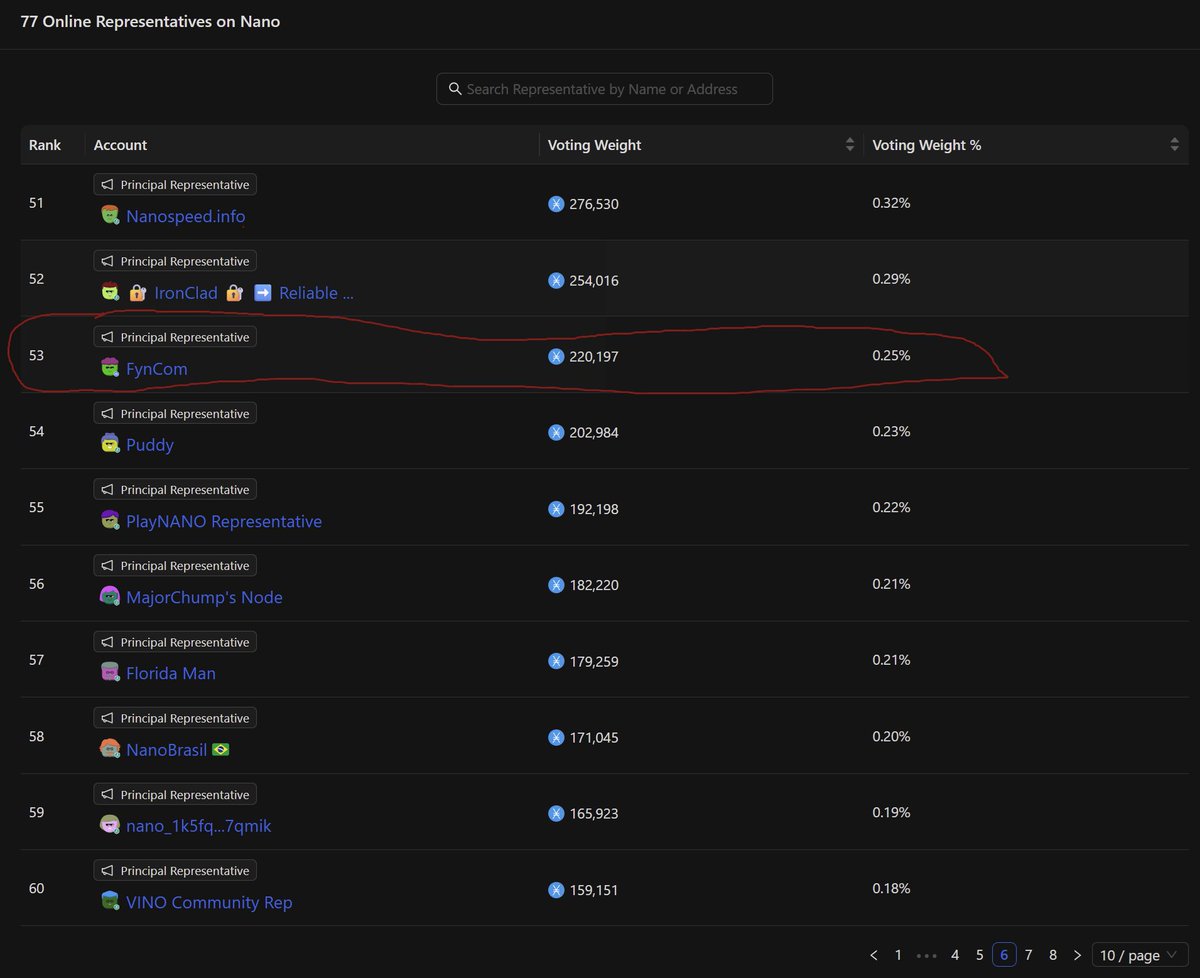Click the Nano currency icon beside 202,984
1200x978 pixels.
point(557,432)
